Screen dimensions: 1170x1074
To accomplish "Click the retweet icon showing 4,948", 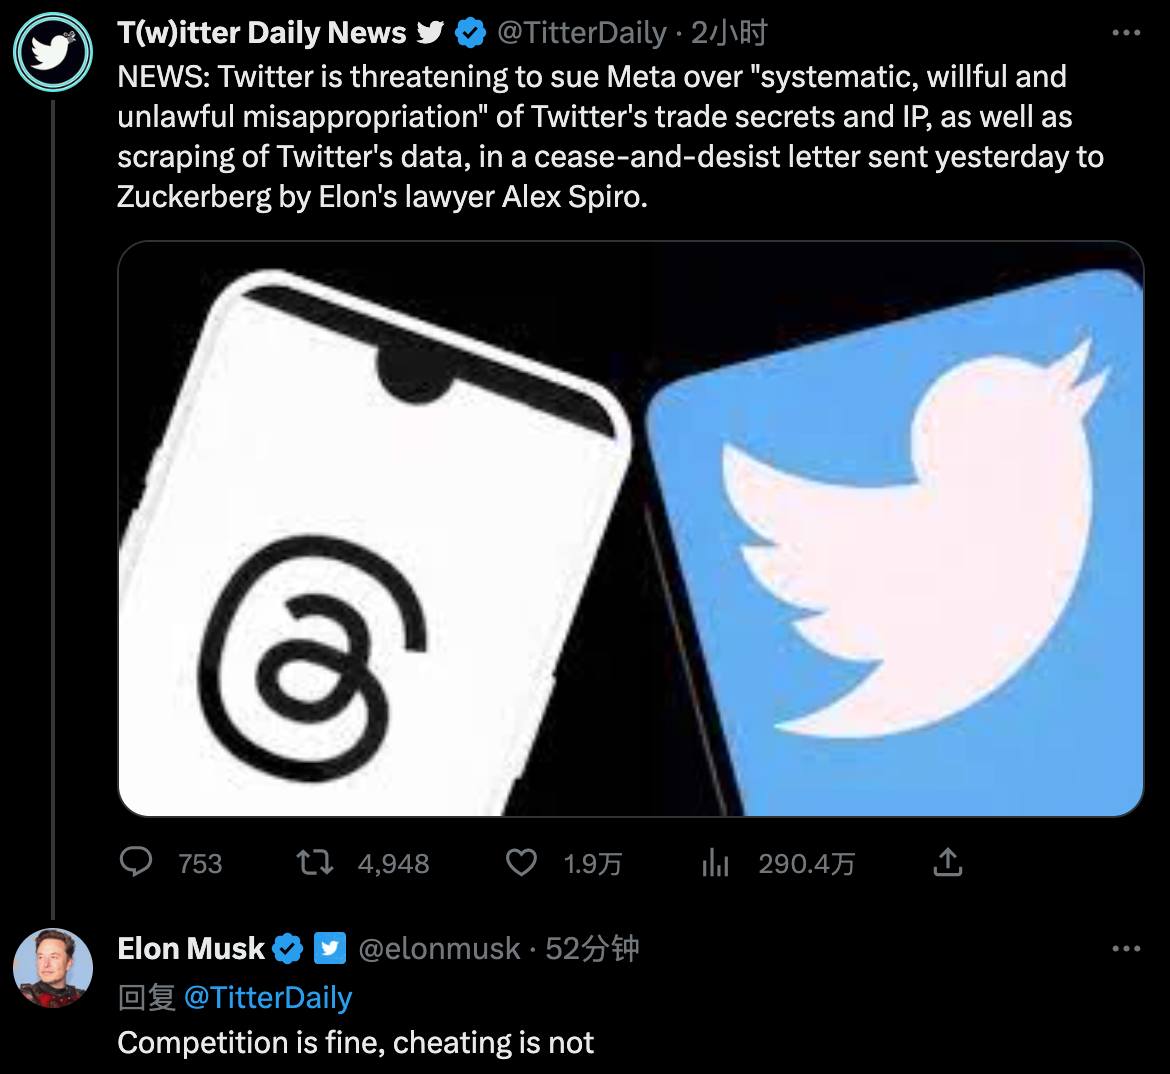I will click(315, 862).
